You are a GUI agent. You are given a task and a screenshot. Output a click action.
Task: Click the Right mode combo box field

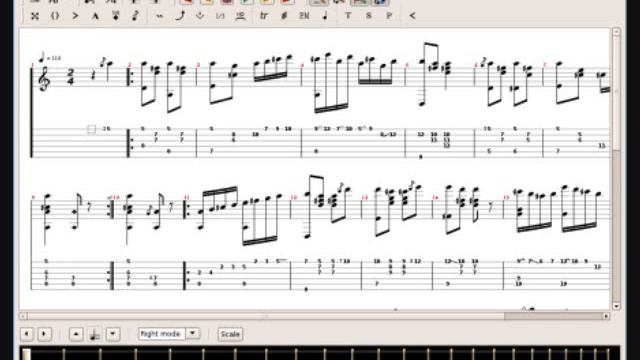[x=162, y=334]
